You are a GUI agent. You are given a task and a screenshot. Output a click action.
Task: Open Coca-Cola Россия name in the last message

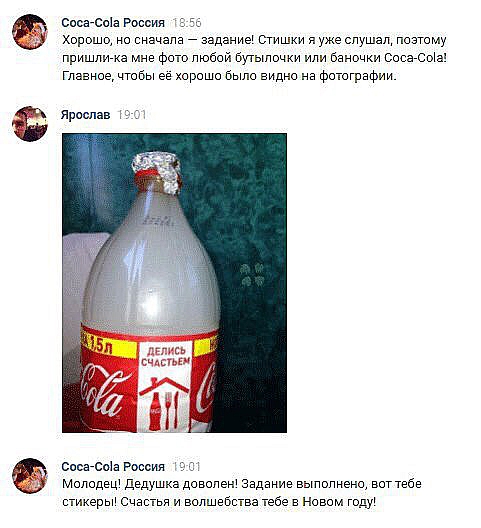[x=113, y=467]
